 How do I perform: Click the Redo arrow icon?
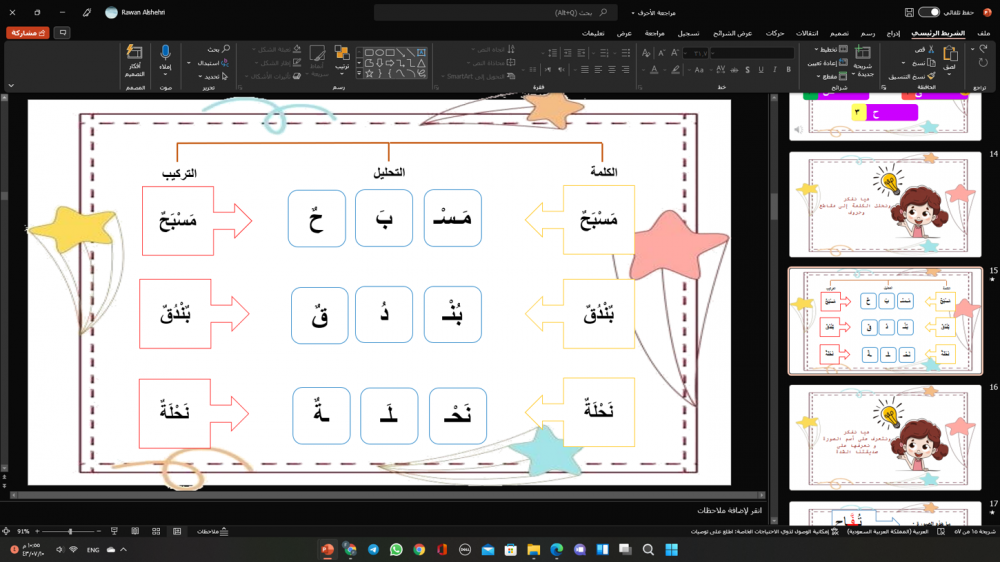coord(983,63)
